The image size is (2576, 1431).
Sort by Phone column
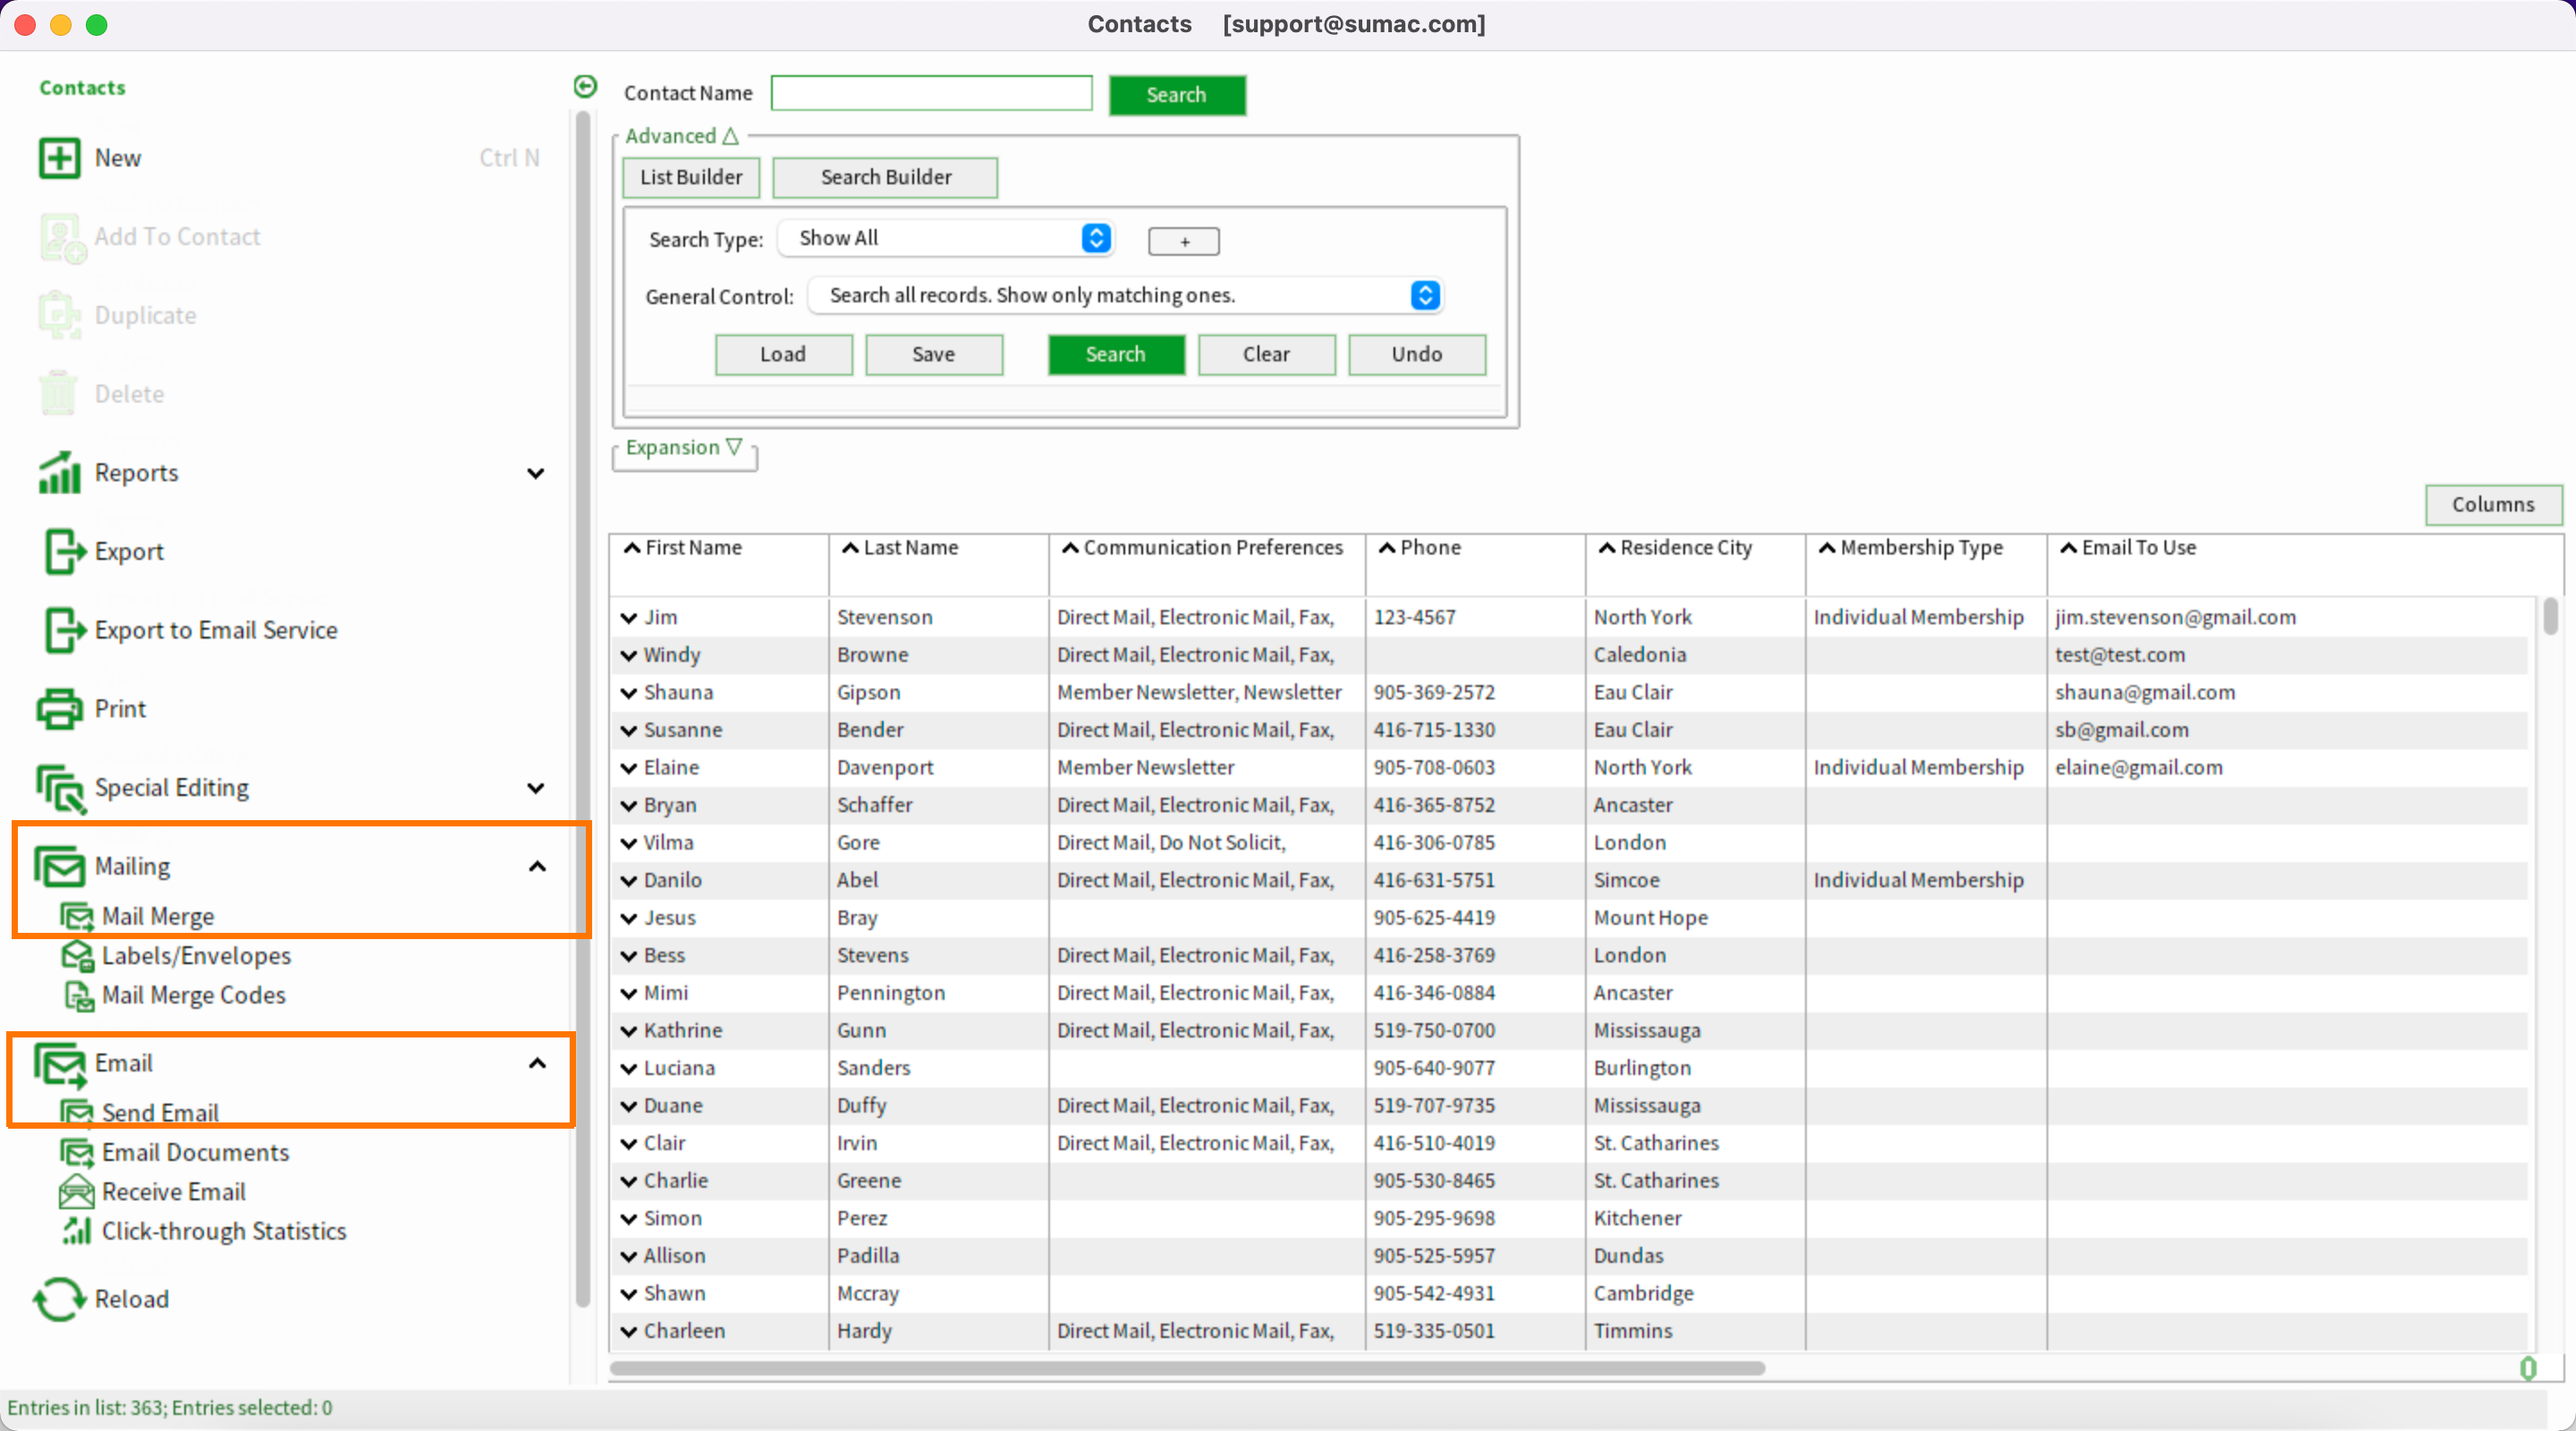[x=1420, y=548]
